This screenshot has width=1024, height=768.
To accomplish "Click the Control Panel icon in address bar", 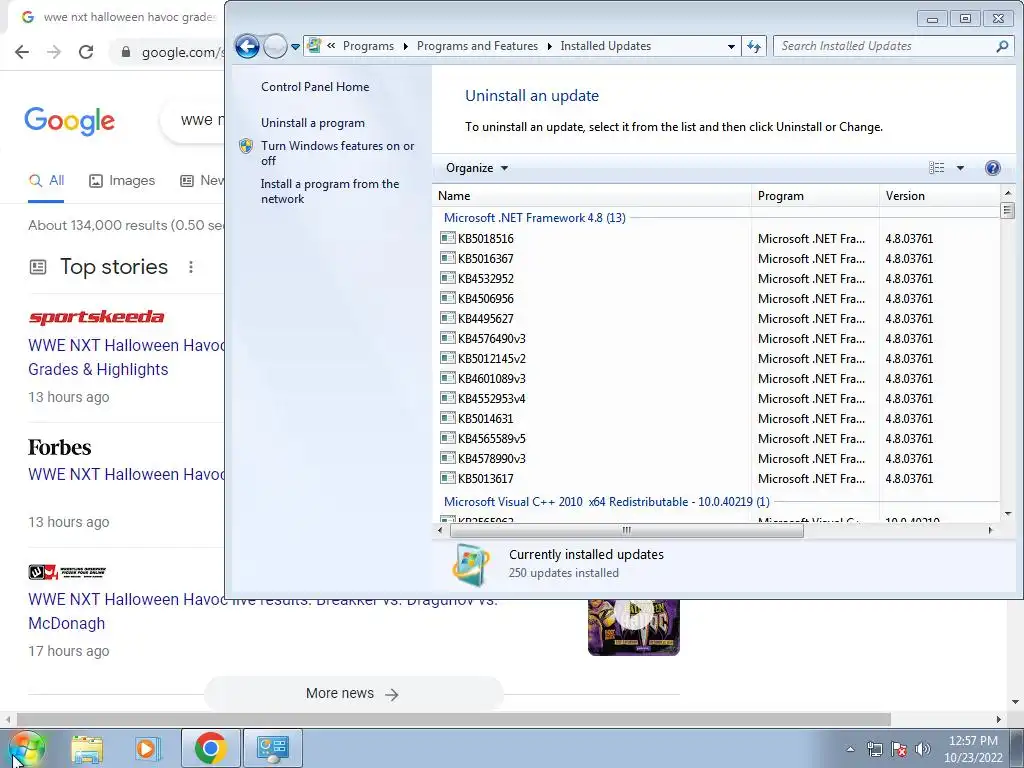I will (x=314, y=46).
